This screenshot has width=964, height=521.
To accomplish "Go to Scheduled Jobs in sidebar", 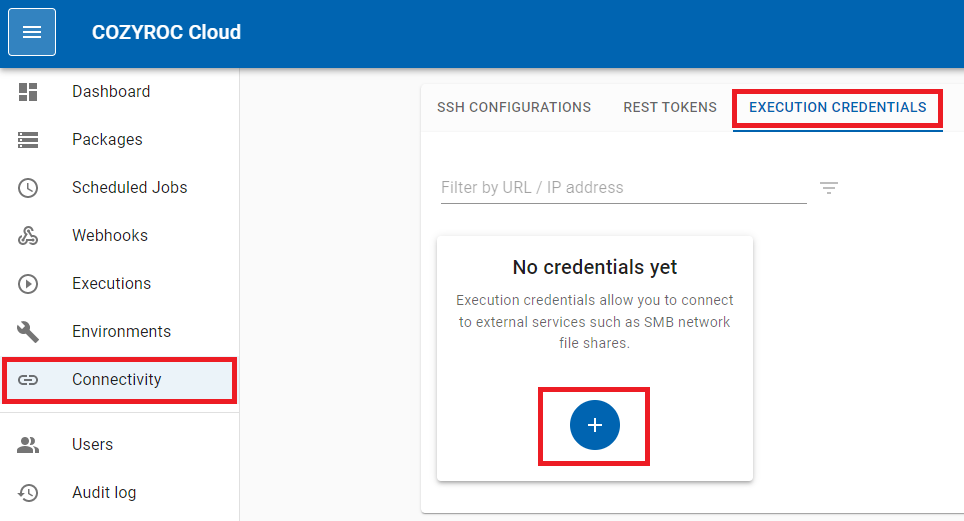I will (x=129, y=188).
